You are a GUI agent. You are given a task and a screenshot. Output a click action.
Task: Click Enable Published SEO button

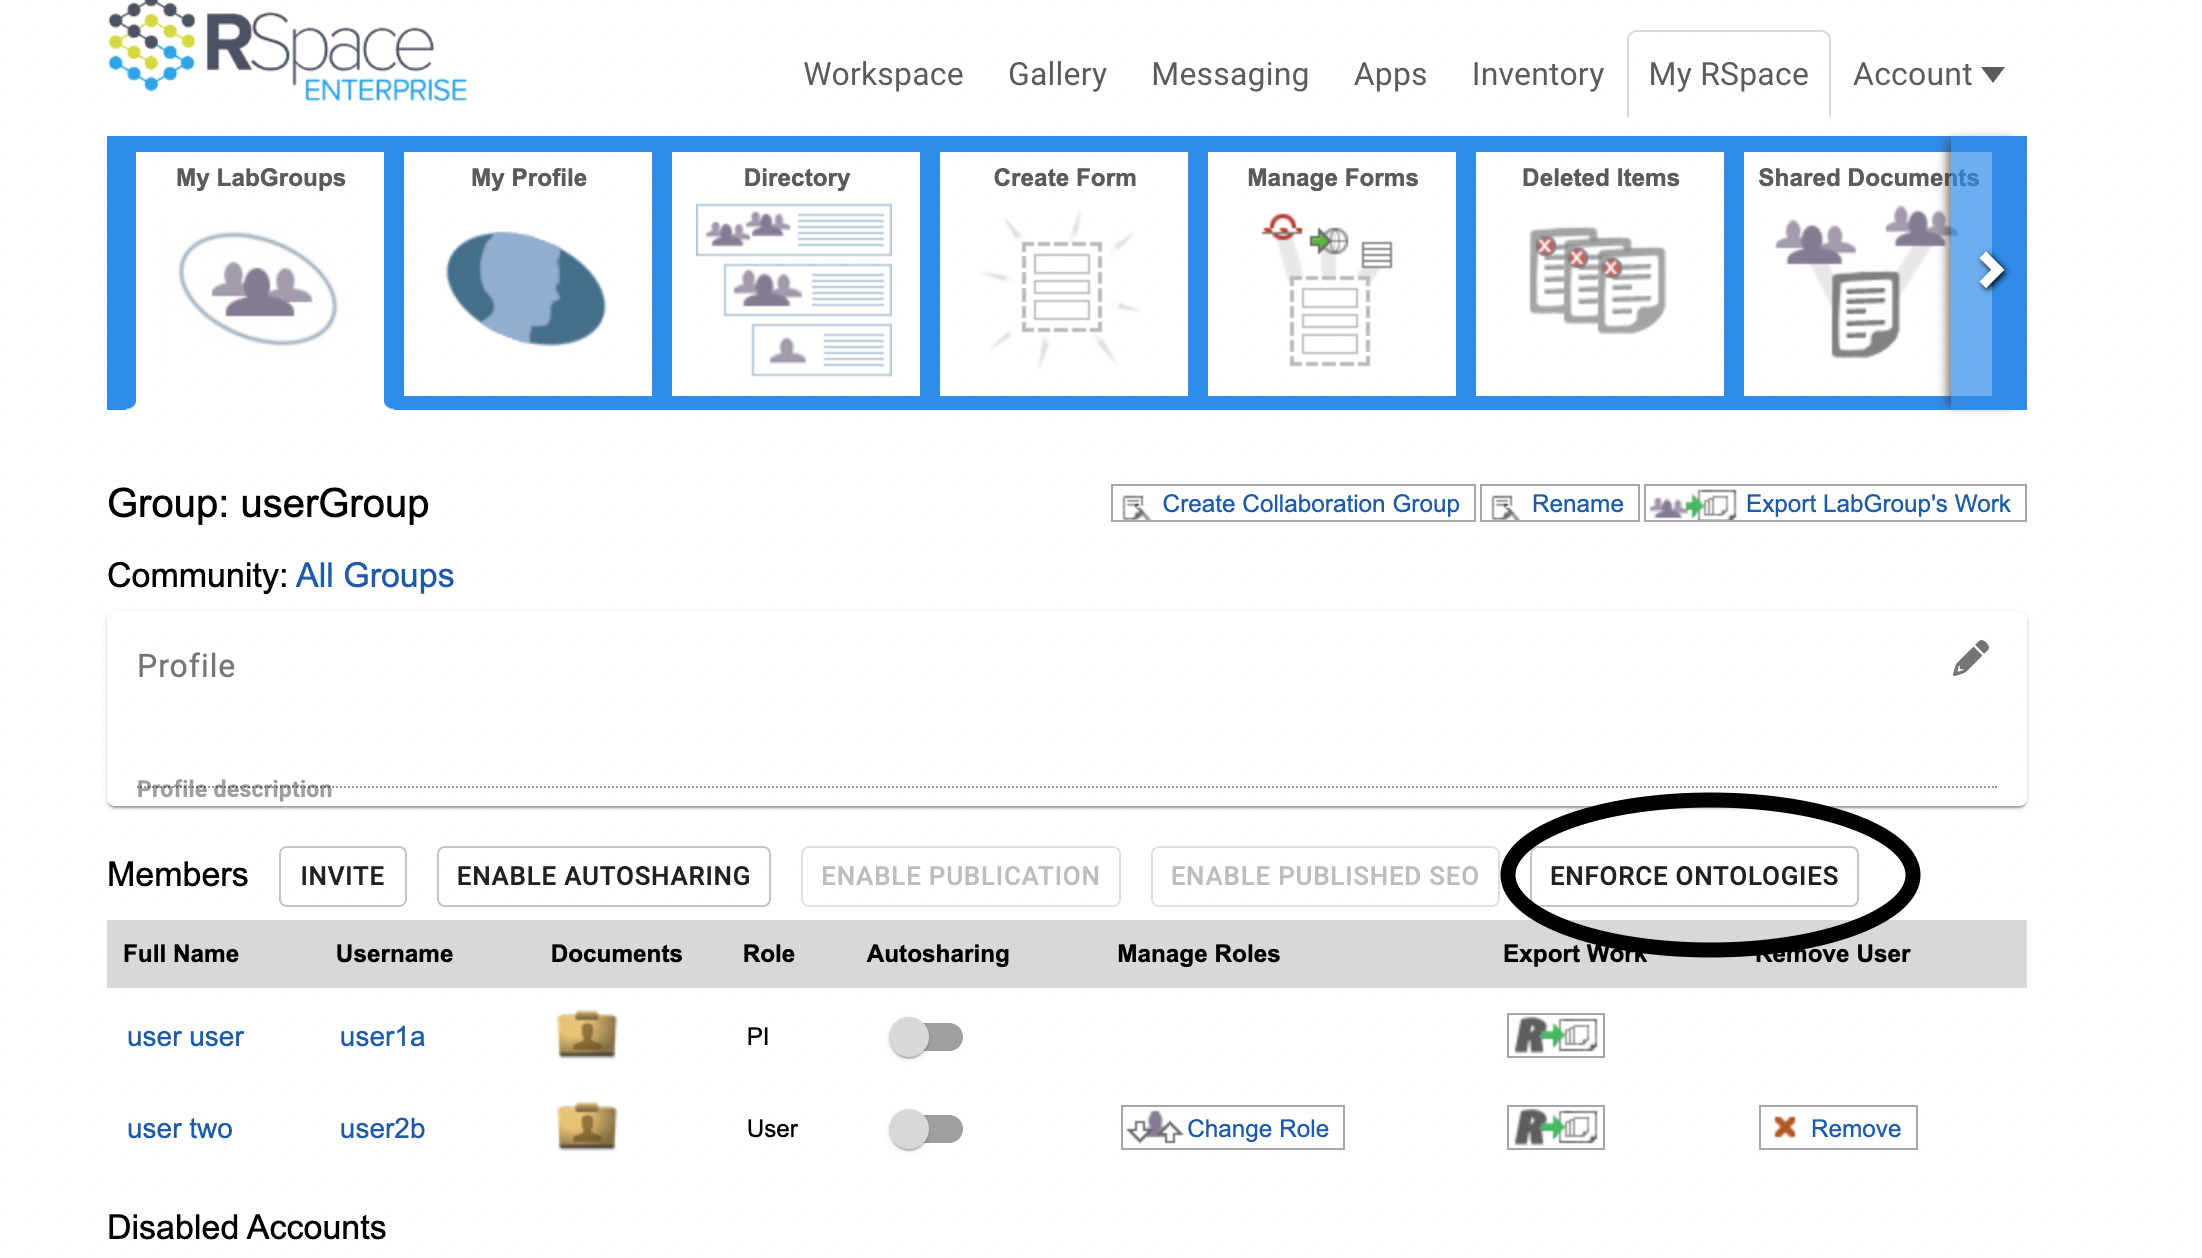1325,876
